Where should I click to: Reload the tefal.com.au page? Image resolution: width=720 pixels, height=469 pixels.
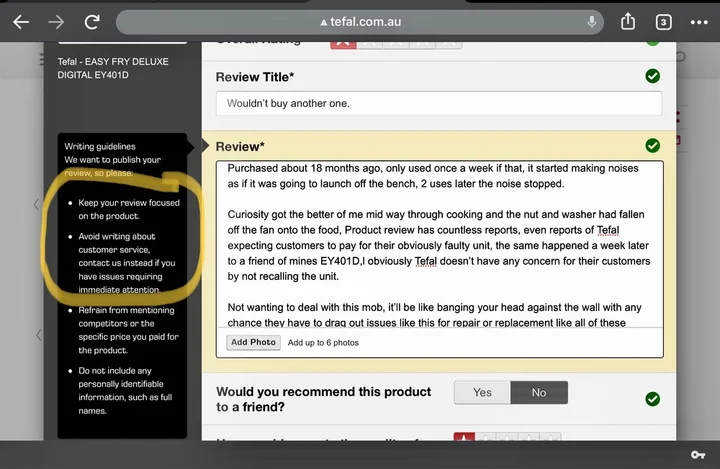click(x=92, y=22)
